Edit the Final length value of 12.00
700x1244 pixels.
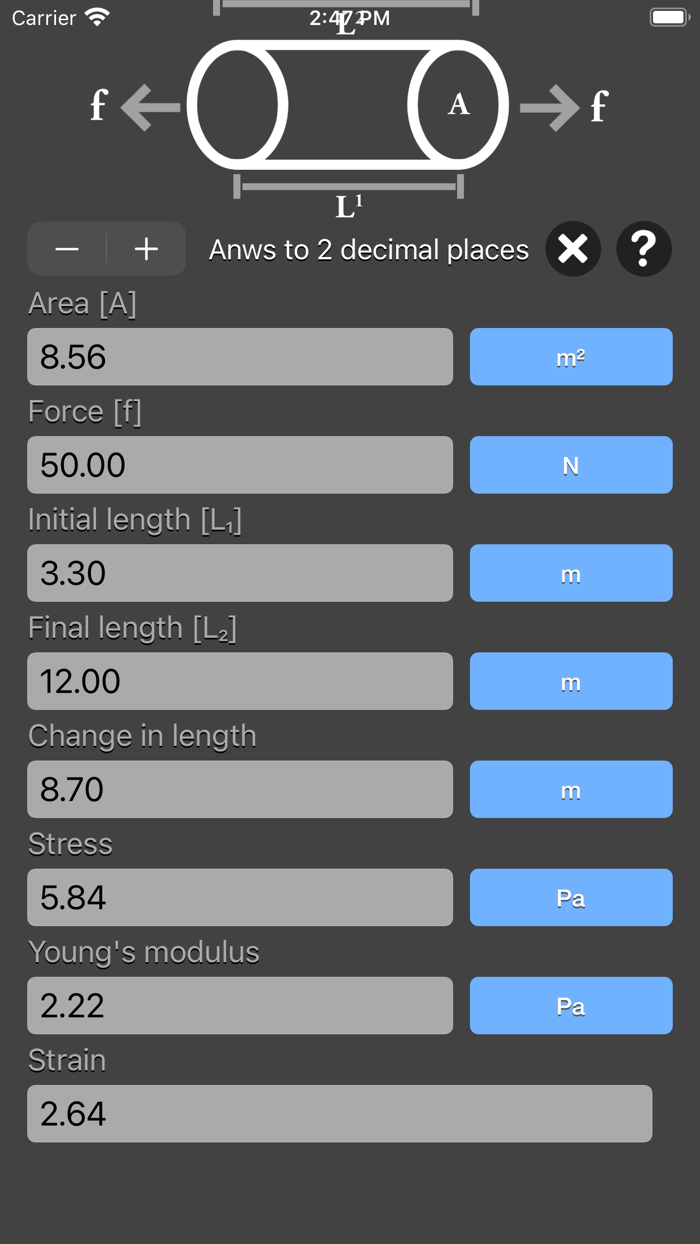240,681
